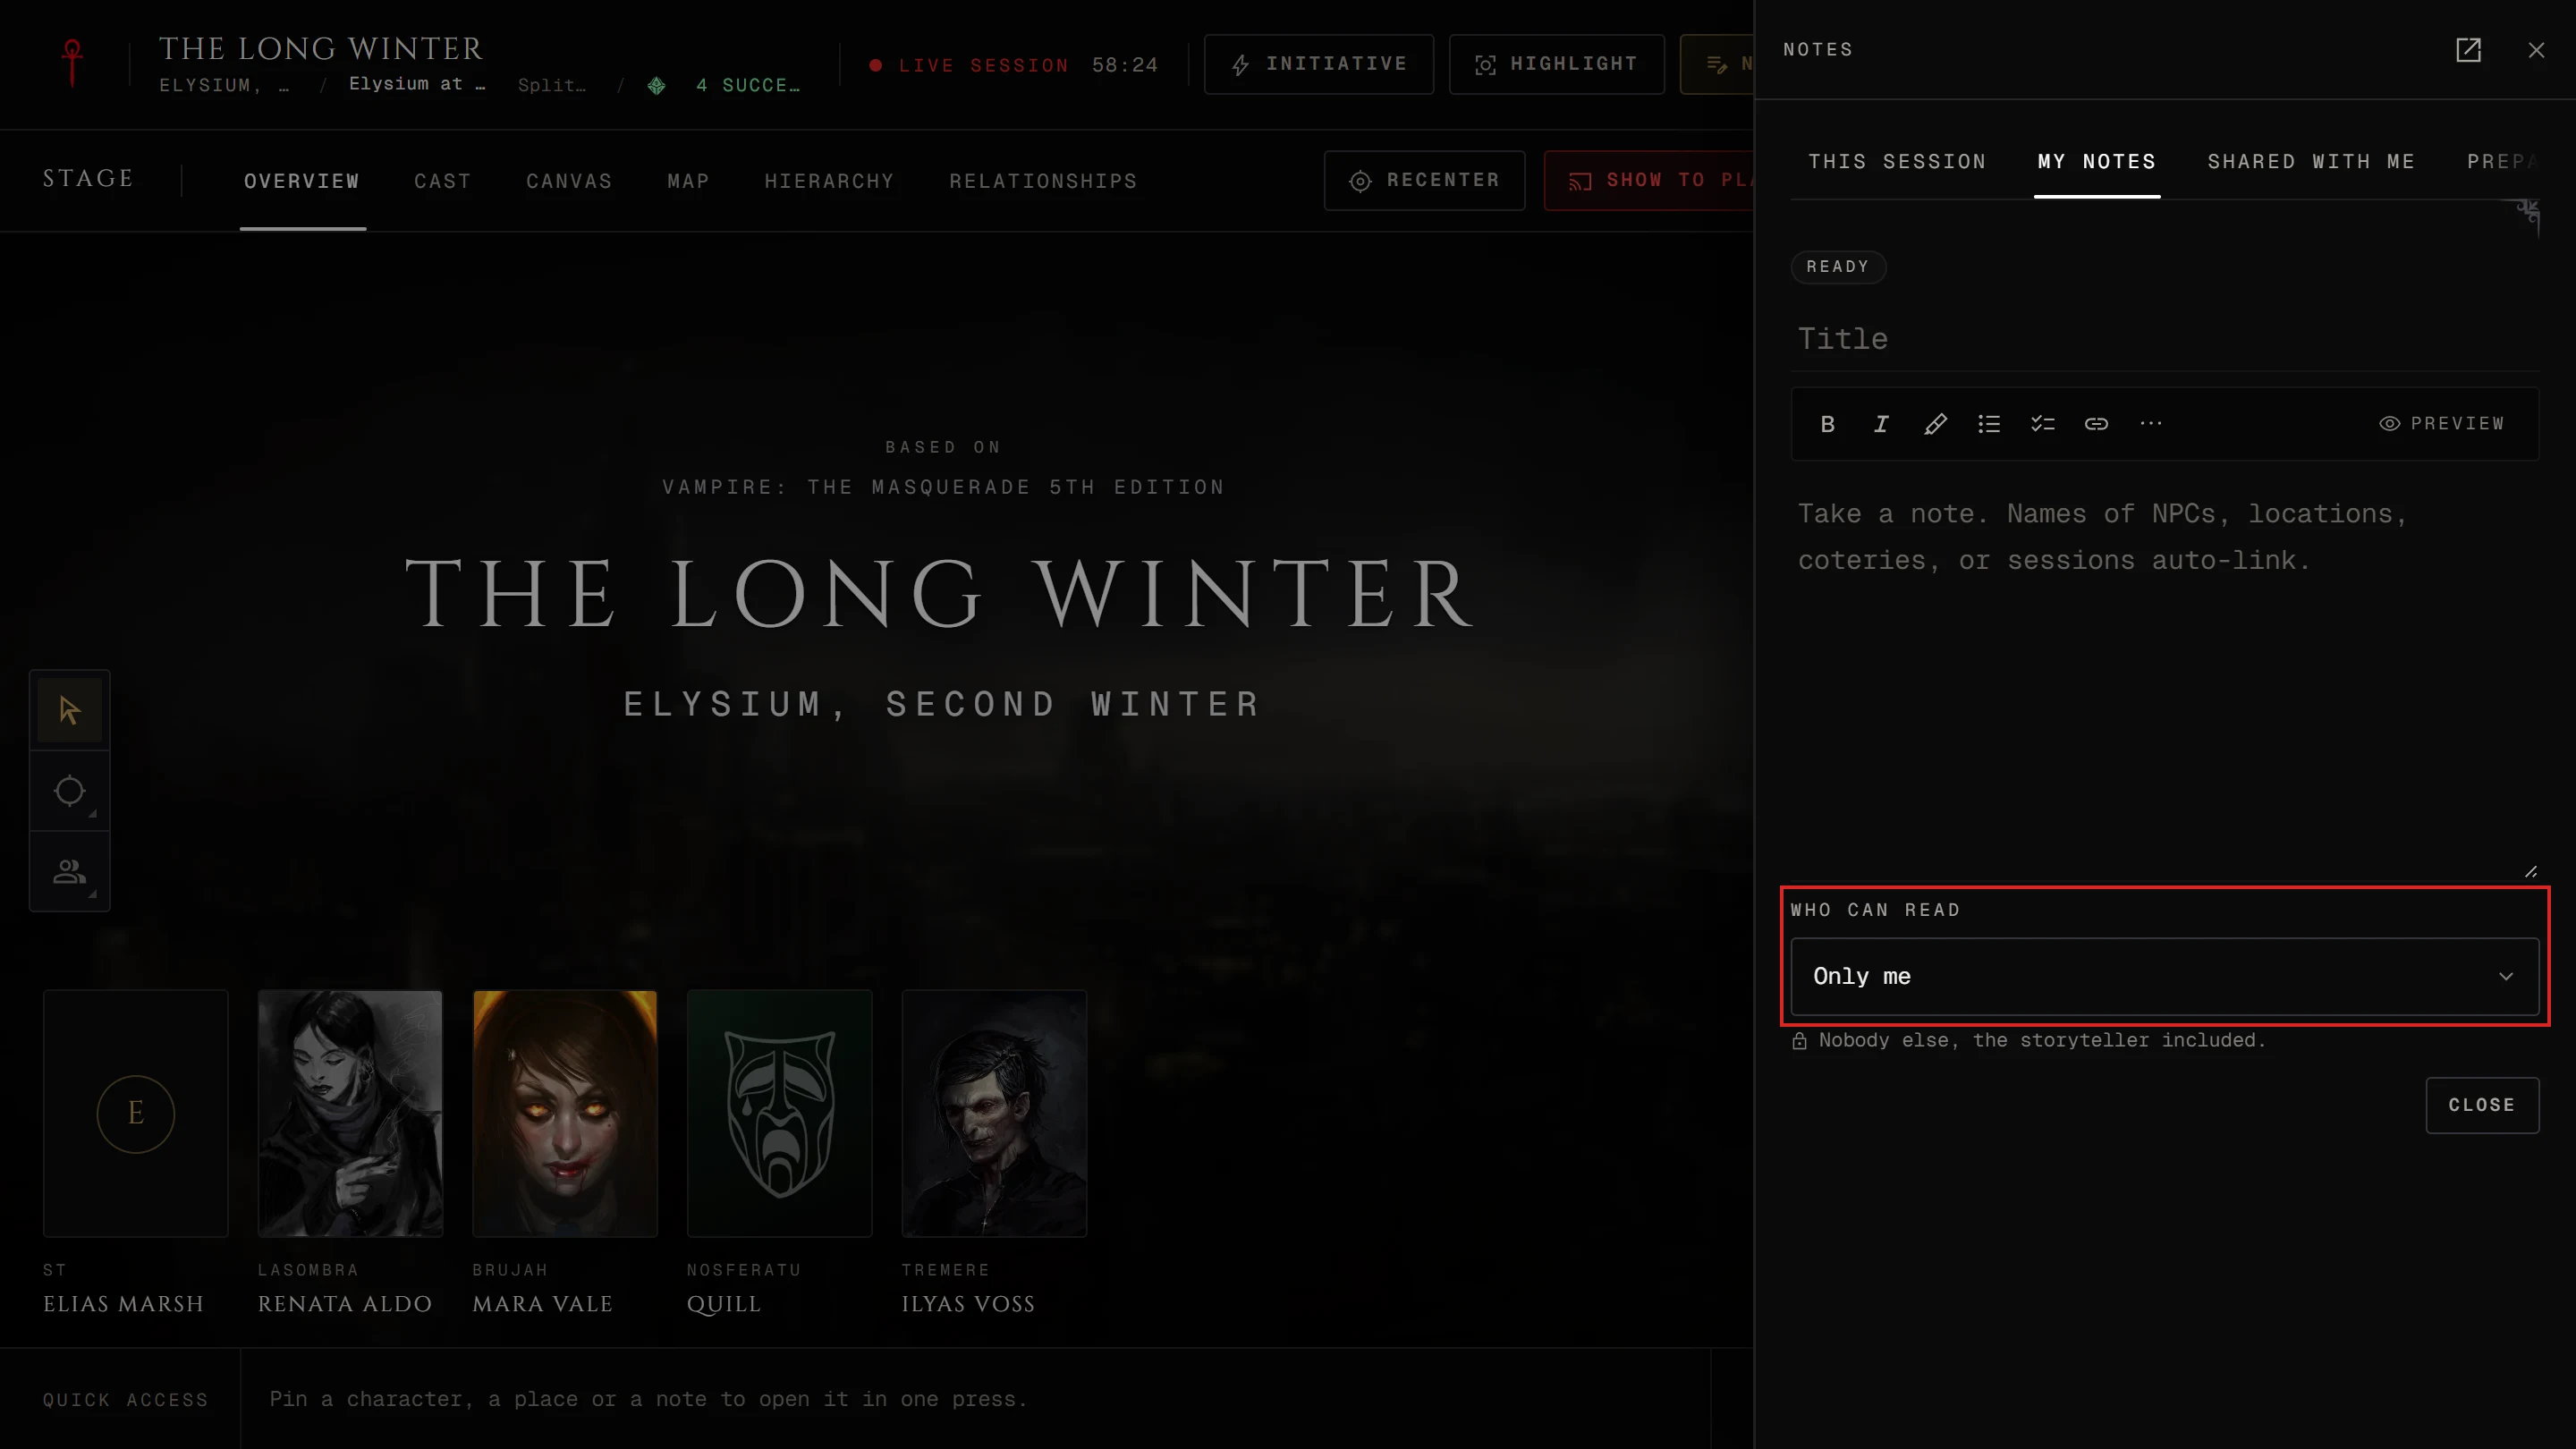Click the green dice successes icon
The height and width of the screenshot is (1449, 2576).
coord(656,86)
